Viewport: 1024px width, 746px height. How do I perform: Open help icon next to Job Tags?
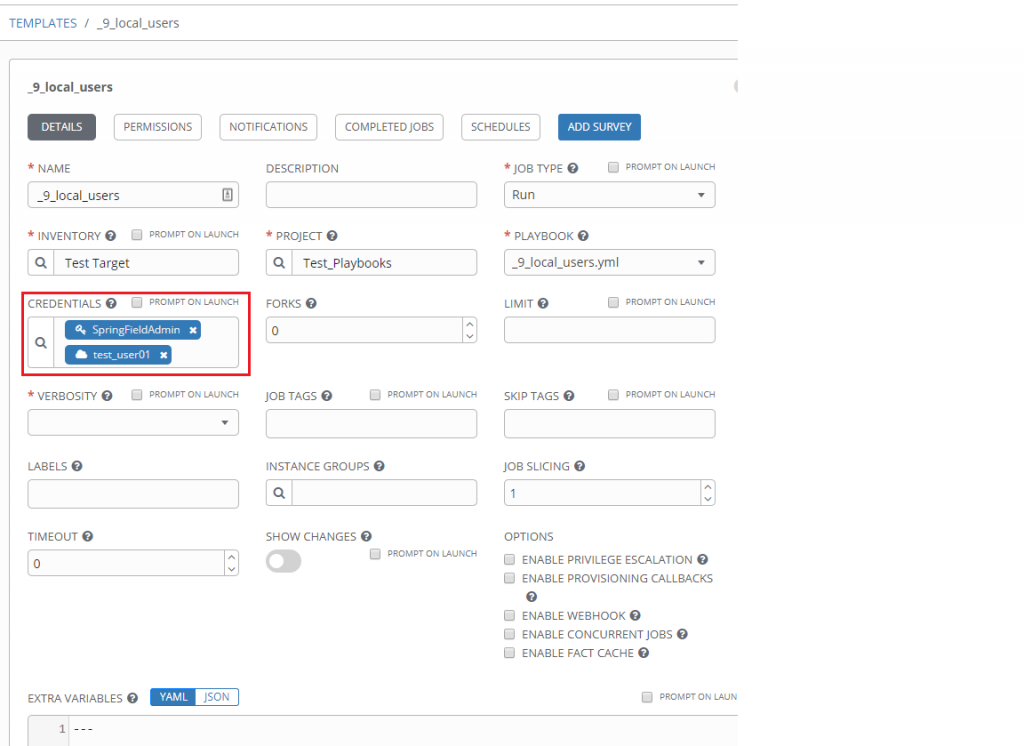pyautogui.click(x=327, y=396)
